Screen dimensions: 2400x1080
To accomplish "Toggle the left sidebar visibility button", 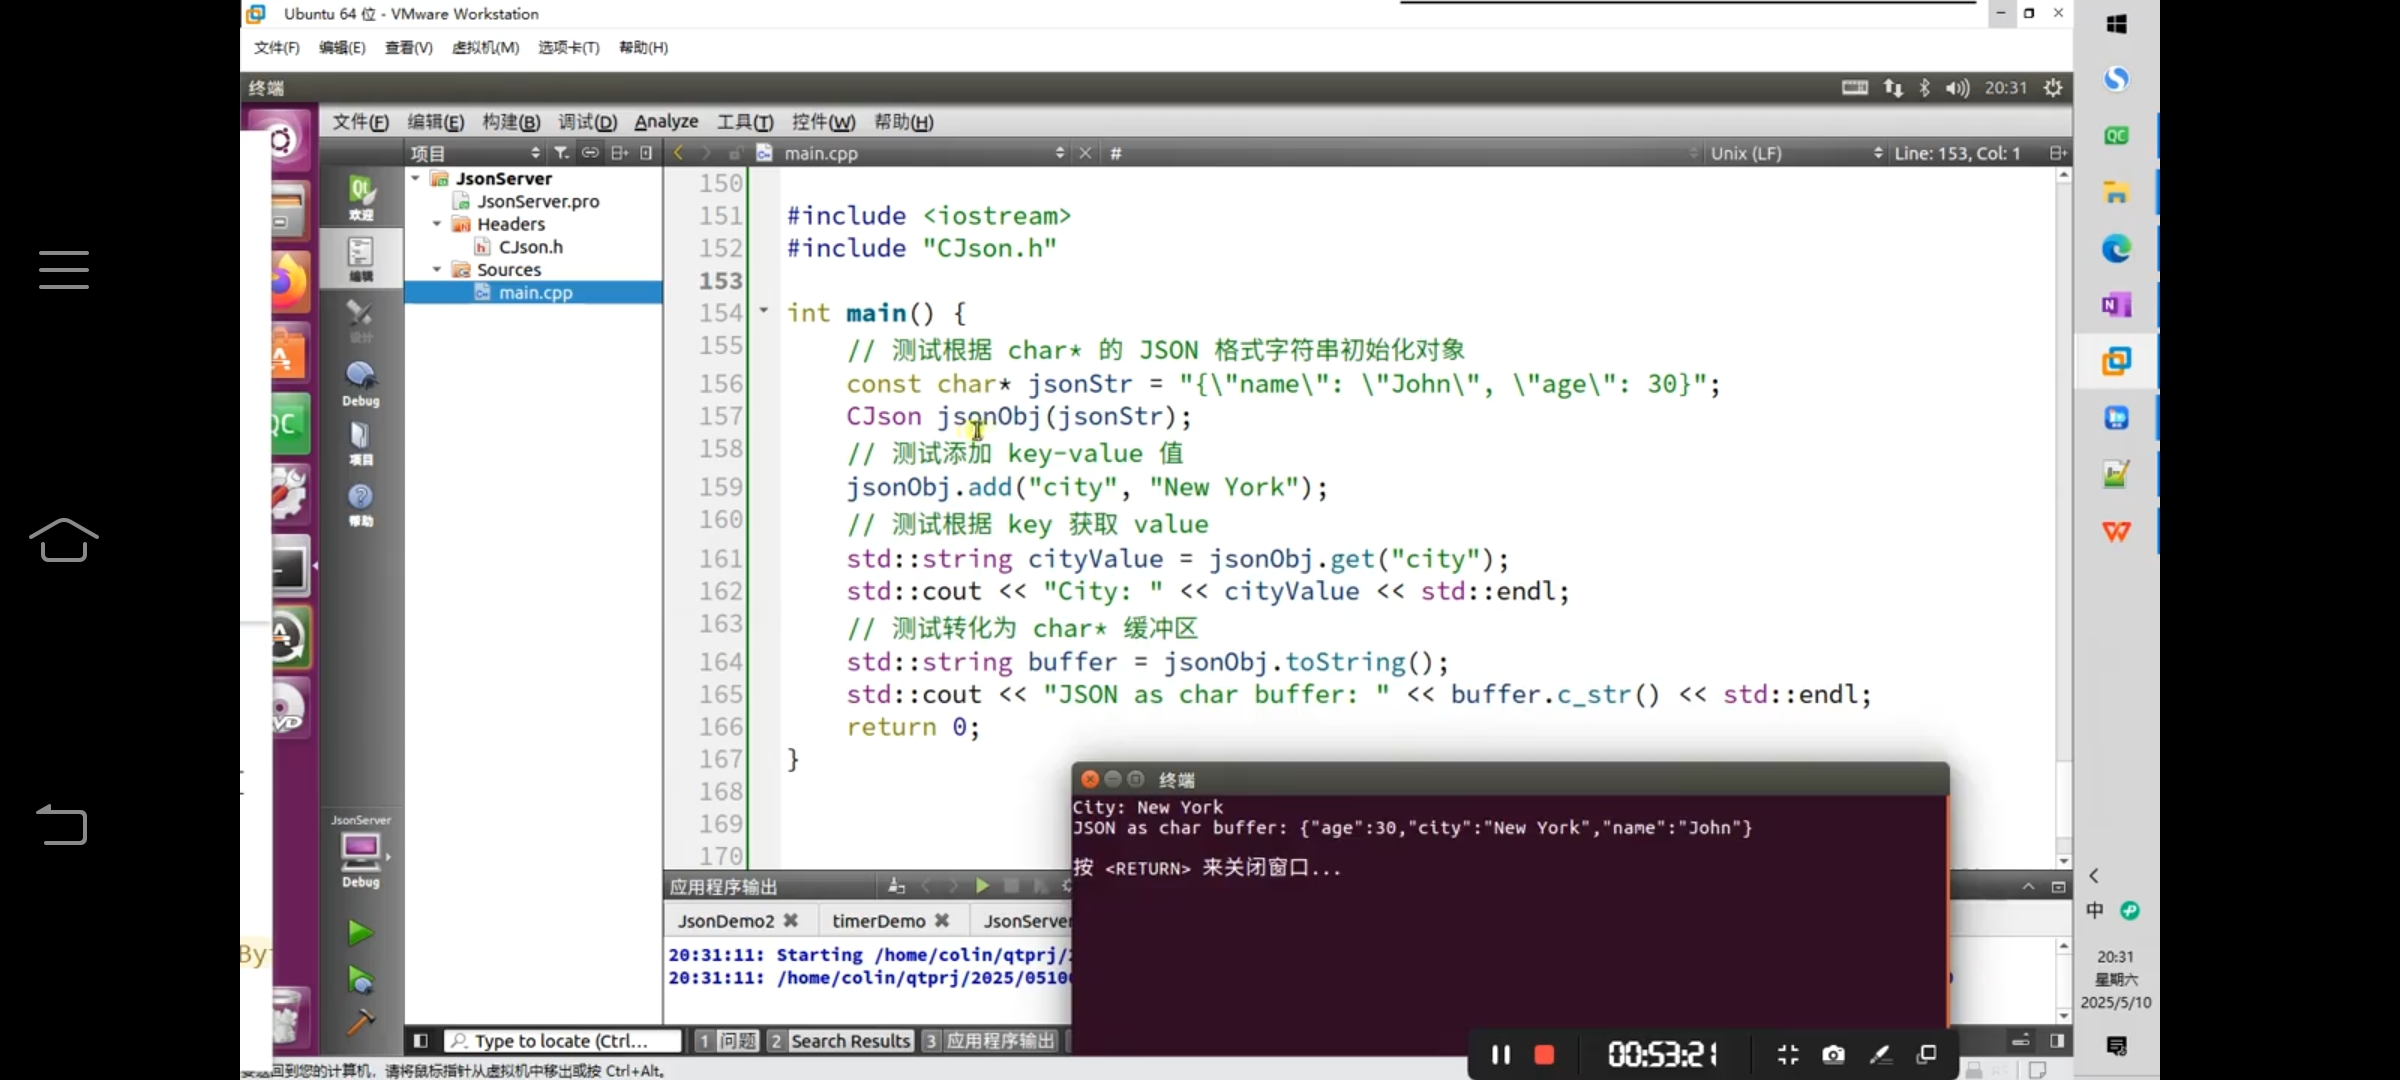I will (421, 1041).
